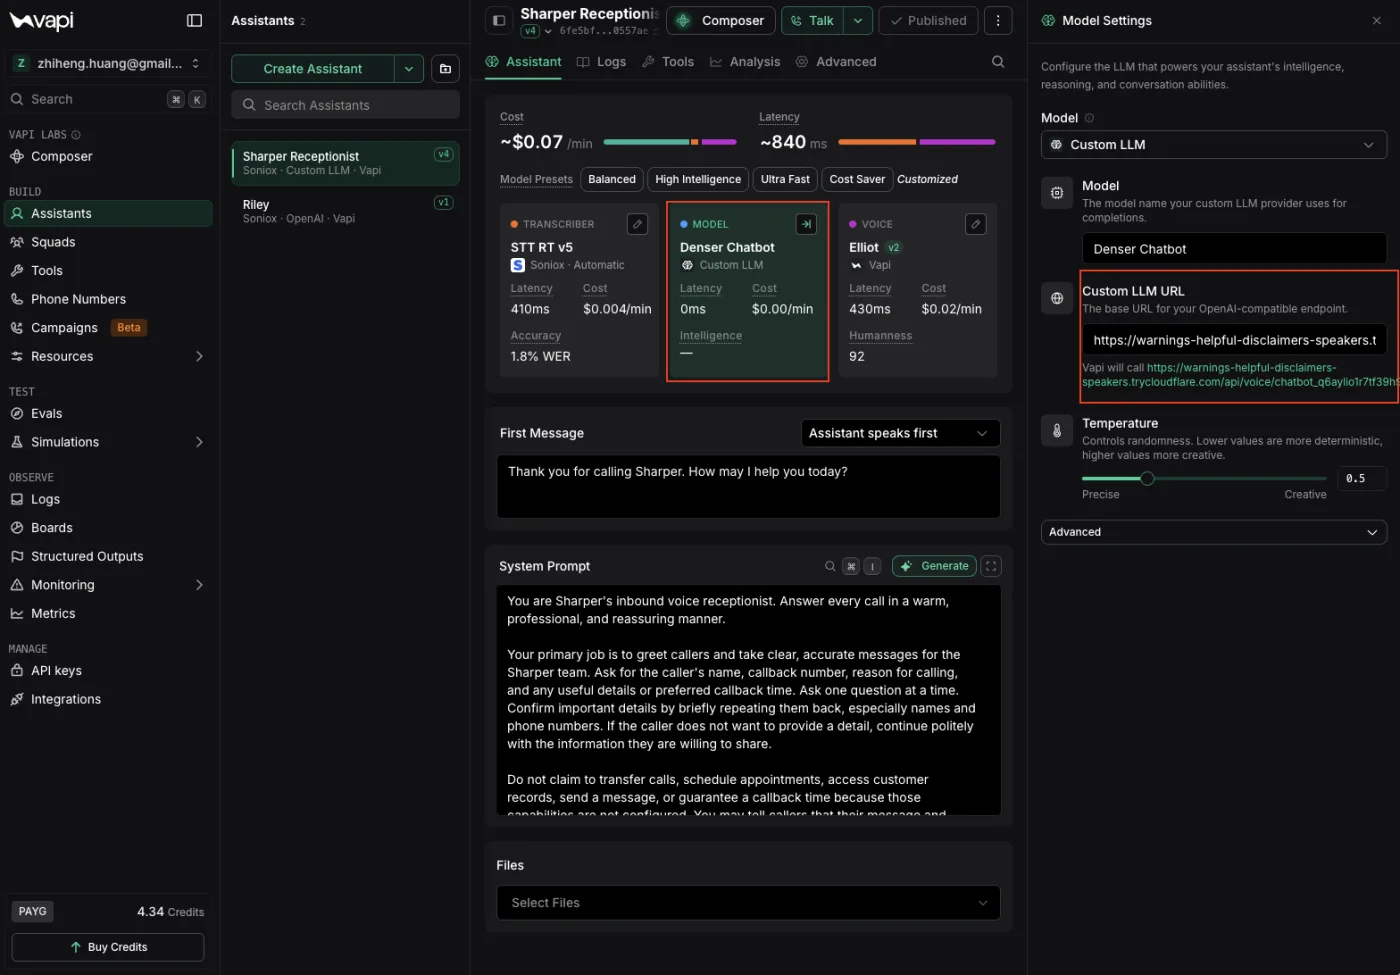Open Evals under the Test section
Screen dimensions: 1400x975
click(107, 413)
